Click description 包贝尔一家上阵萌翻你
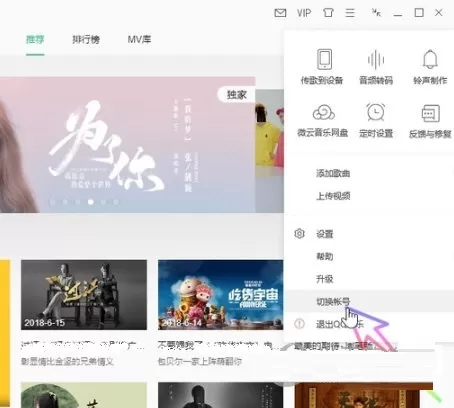Image resolution: width=454 pixels, height=408 pixels. click(x=200, y=362)
